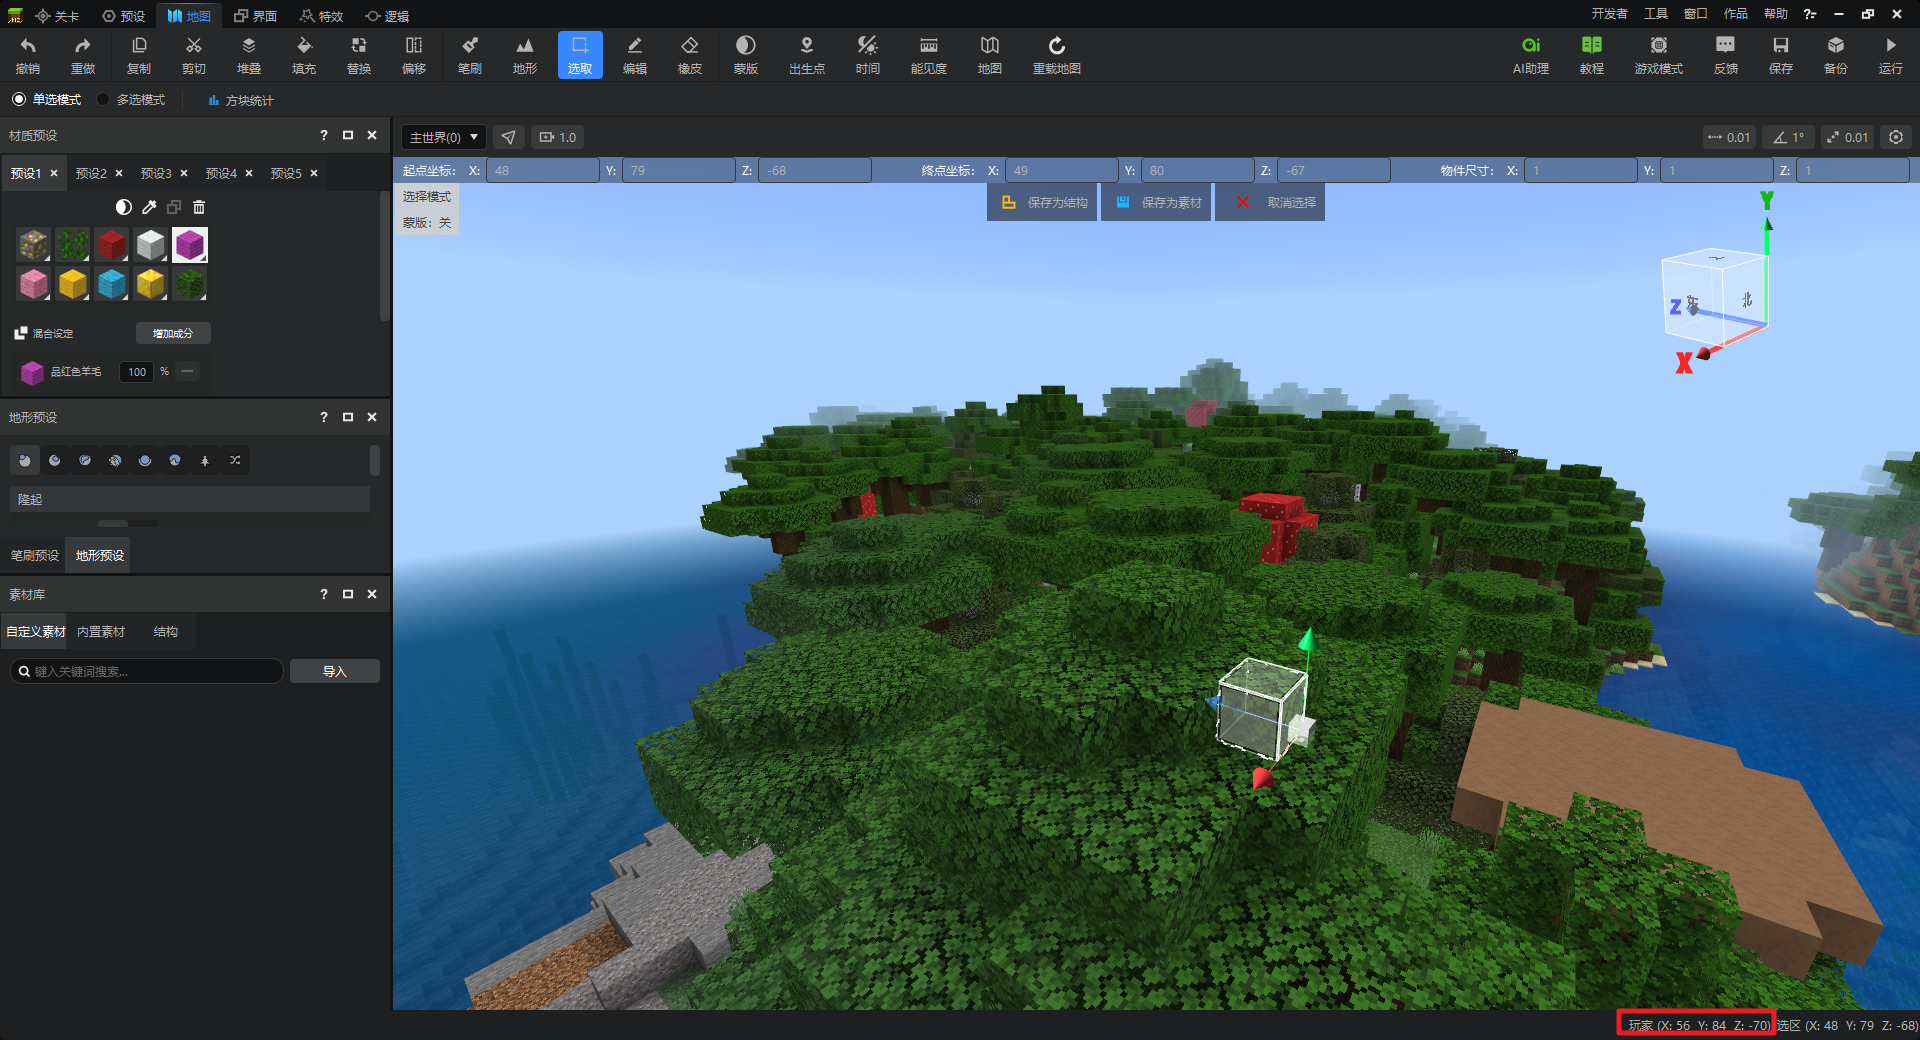
Task: Toggle 蒙版: 关 mask switch in viewport
Action: pyautogui.click(x=427, y=222)
